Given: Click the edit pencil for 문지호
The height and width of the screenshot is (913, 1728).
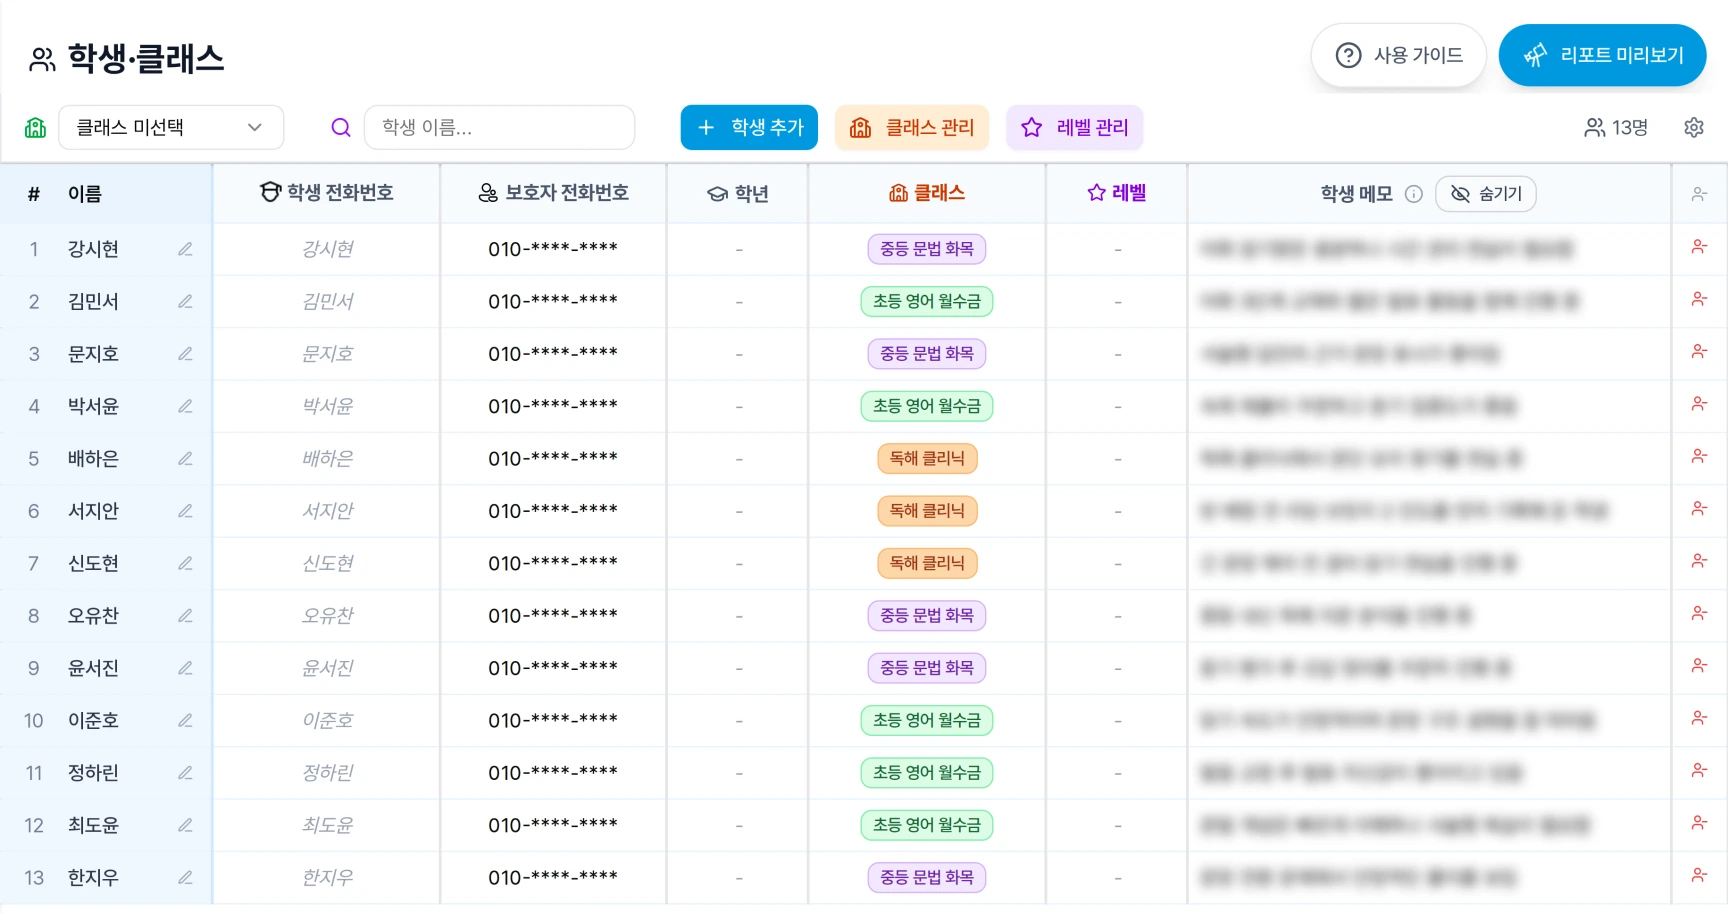Looking at the screenshot, I should (185, 354).
